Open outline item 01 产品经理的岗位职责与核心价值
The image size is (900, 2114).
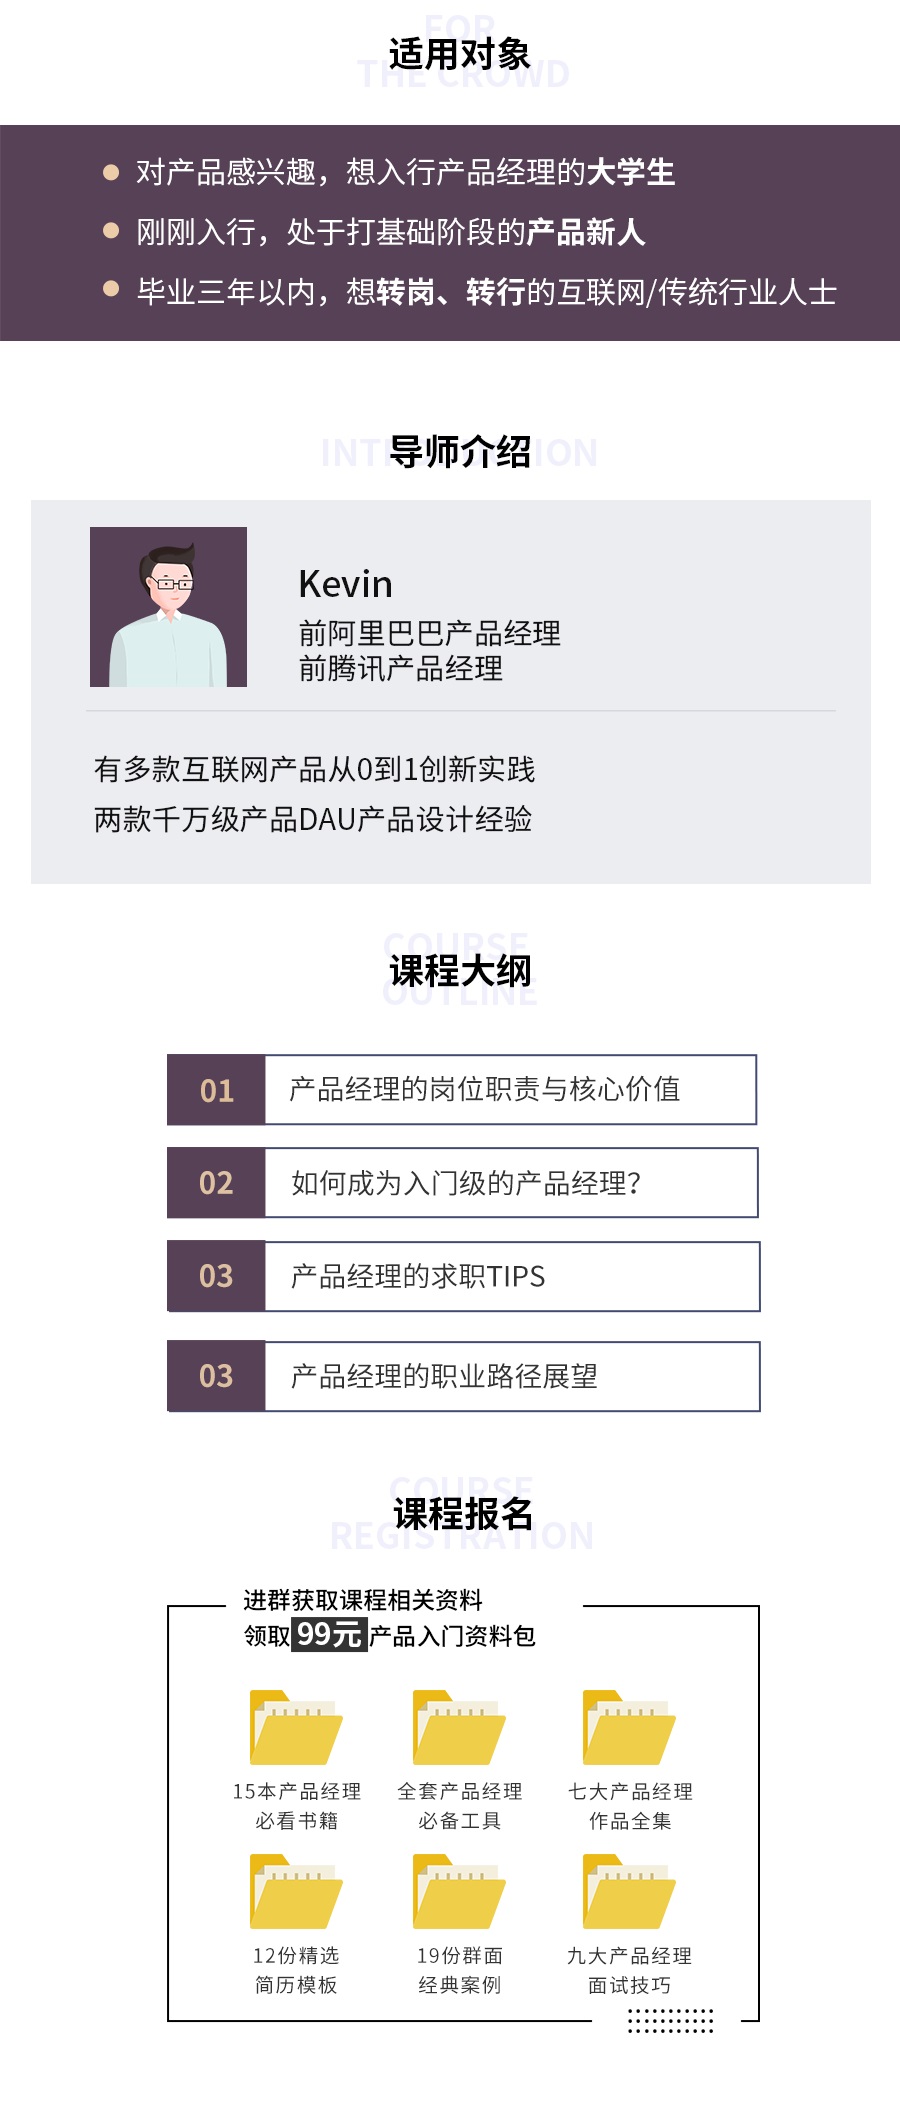pyautogui.click(x=462, y=1089)
